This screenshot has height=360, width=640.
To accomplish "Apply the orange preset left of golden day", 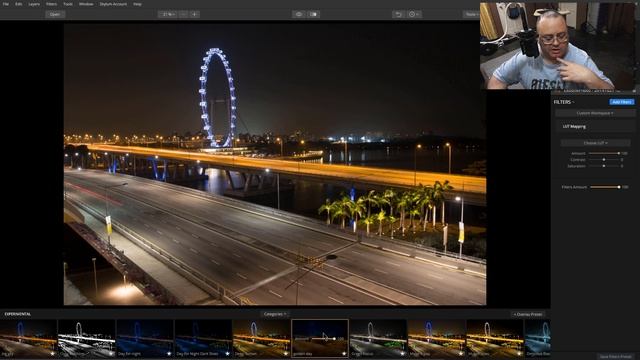I will [x=261, y=338].
